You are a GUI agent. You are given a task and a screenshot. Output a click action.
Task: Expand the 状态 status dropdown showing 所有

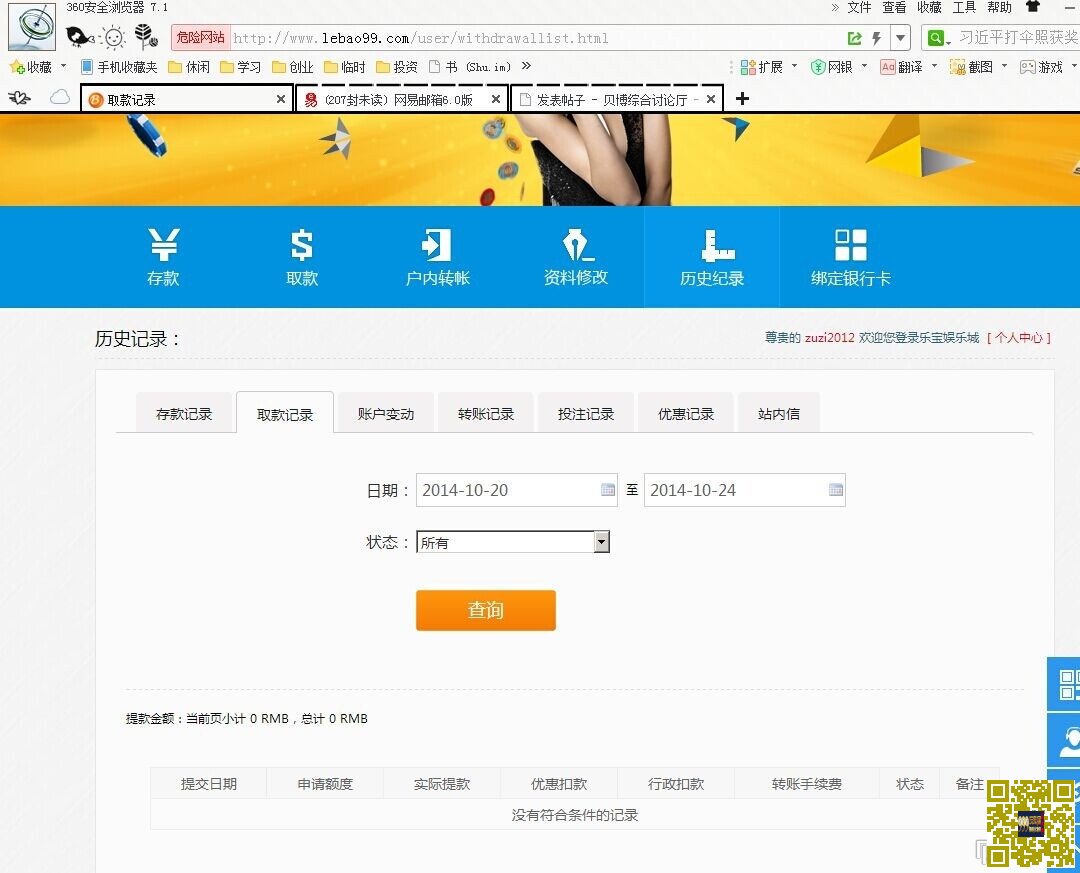[x=601, y=542]
